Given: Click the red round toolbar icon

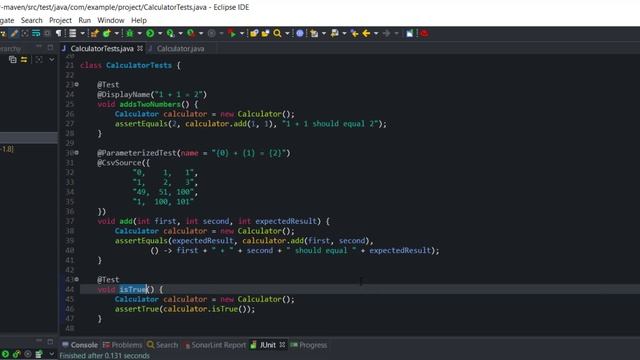Looking at the screenshot, I should 424,33.
